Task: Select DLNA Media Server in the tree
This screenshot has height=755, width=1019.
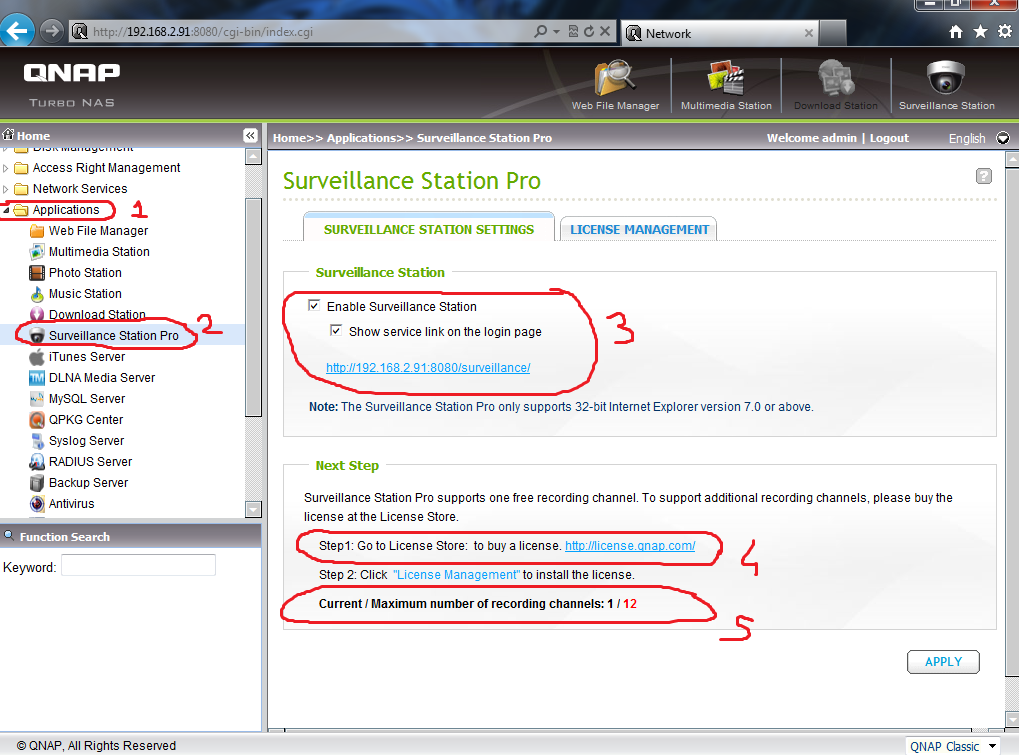Action: 101,378
